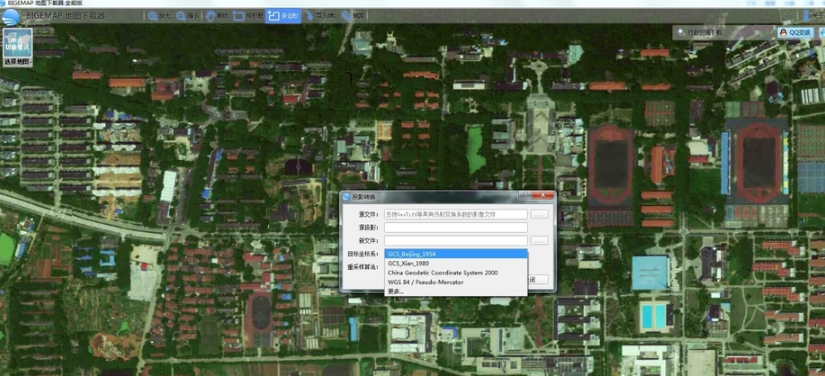Open the 选择地图 map source switcher

tap(17, 47)
